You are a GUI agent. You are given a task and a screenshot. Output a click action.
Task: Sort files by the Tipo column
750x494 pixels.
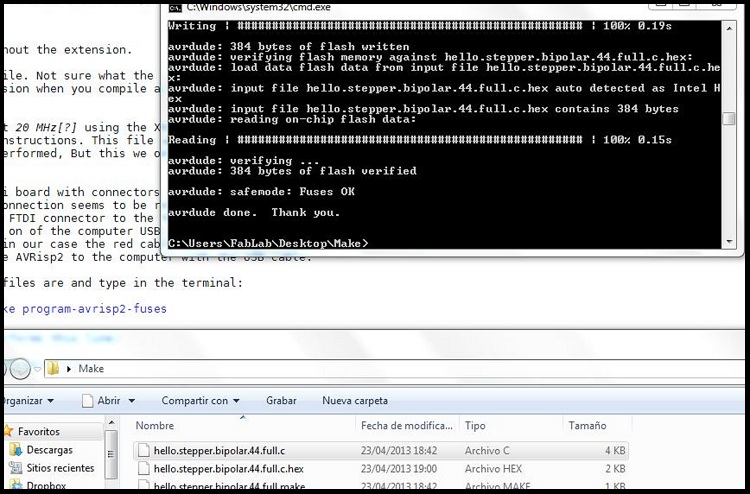tap(511, 425)
